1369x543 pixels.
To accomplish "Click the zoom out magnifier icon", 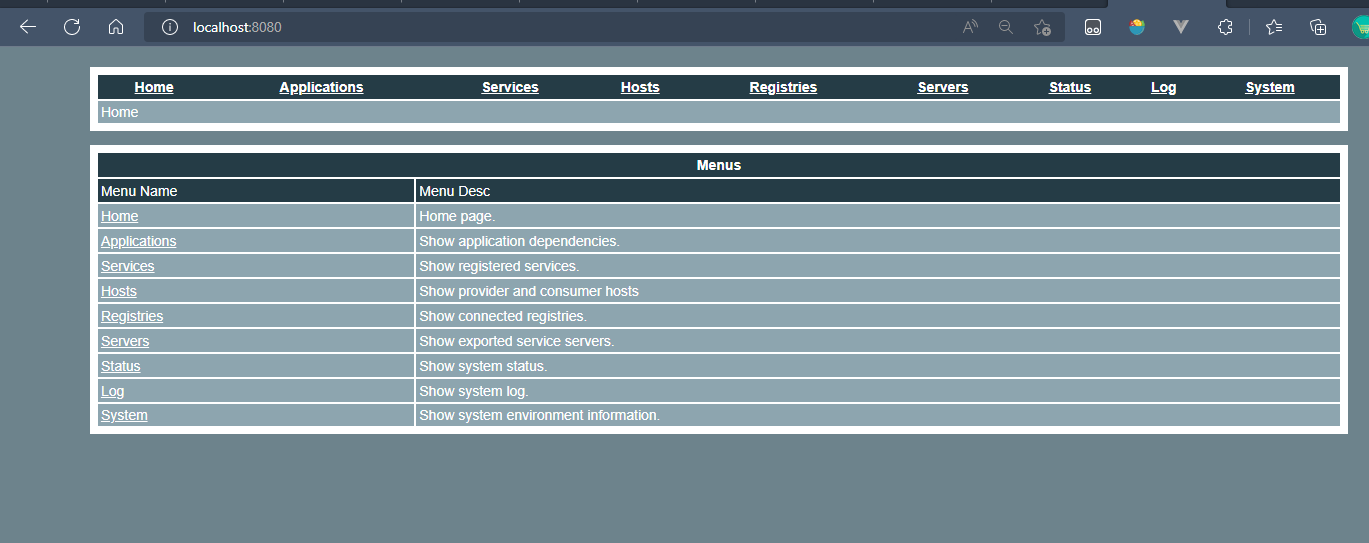I will pyautogui.click(x=1006, y=27).
